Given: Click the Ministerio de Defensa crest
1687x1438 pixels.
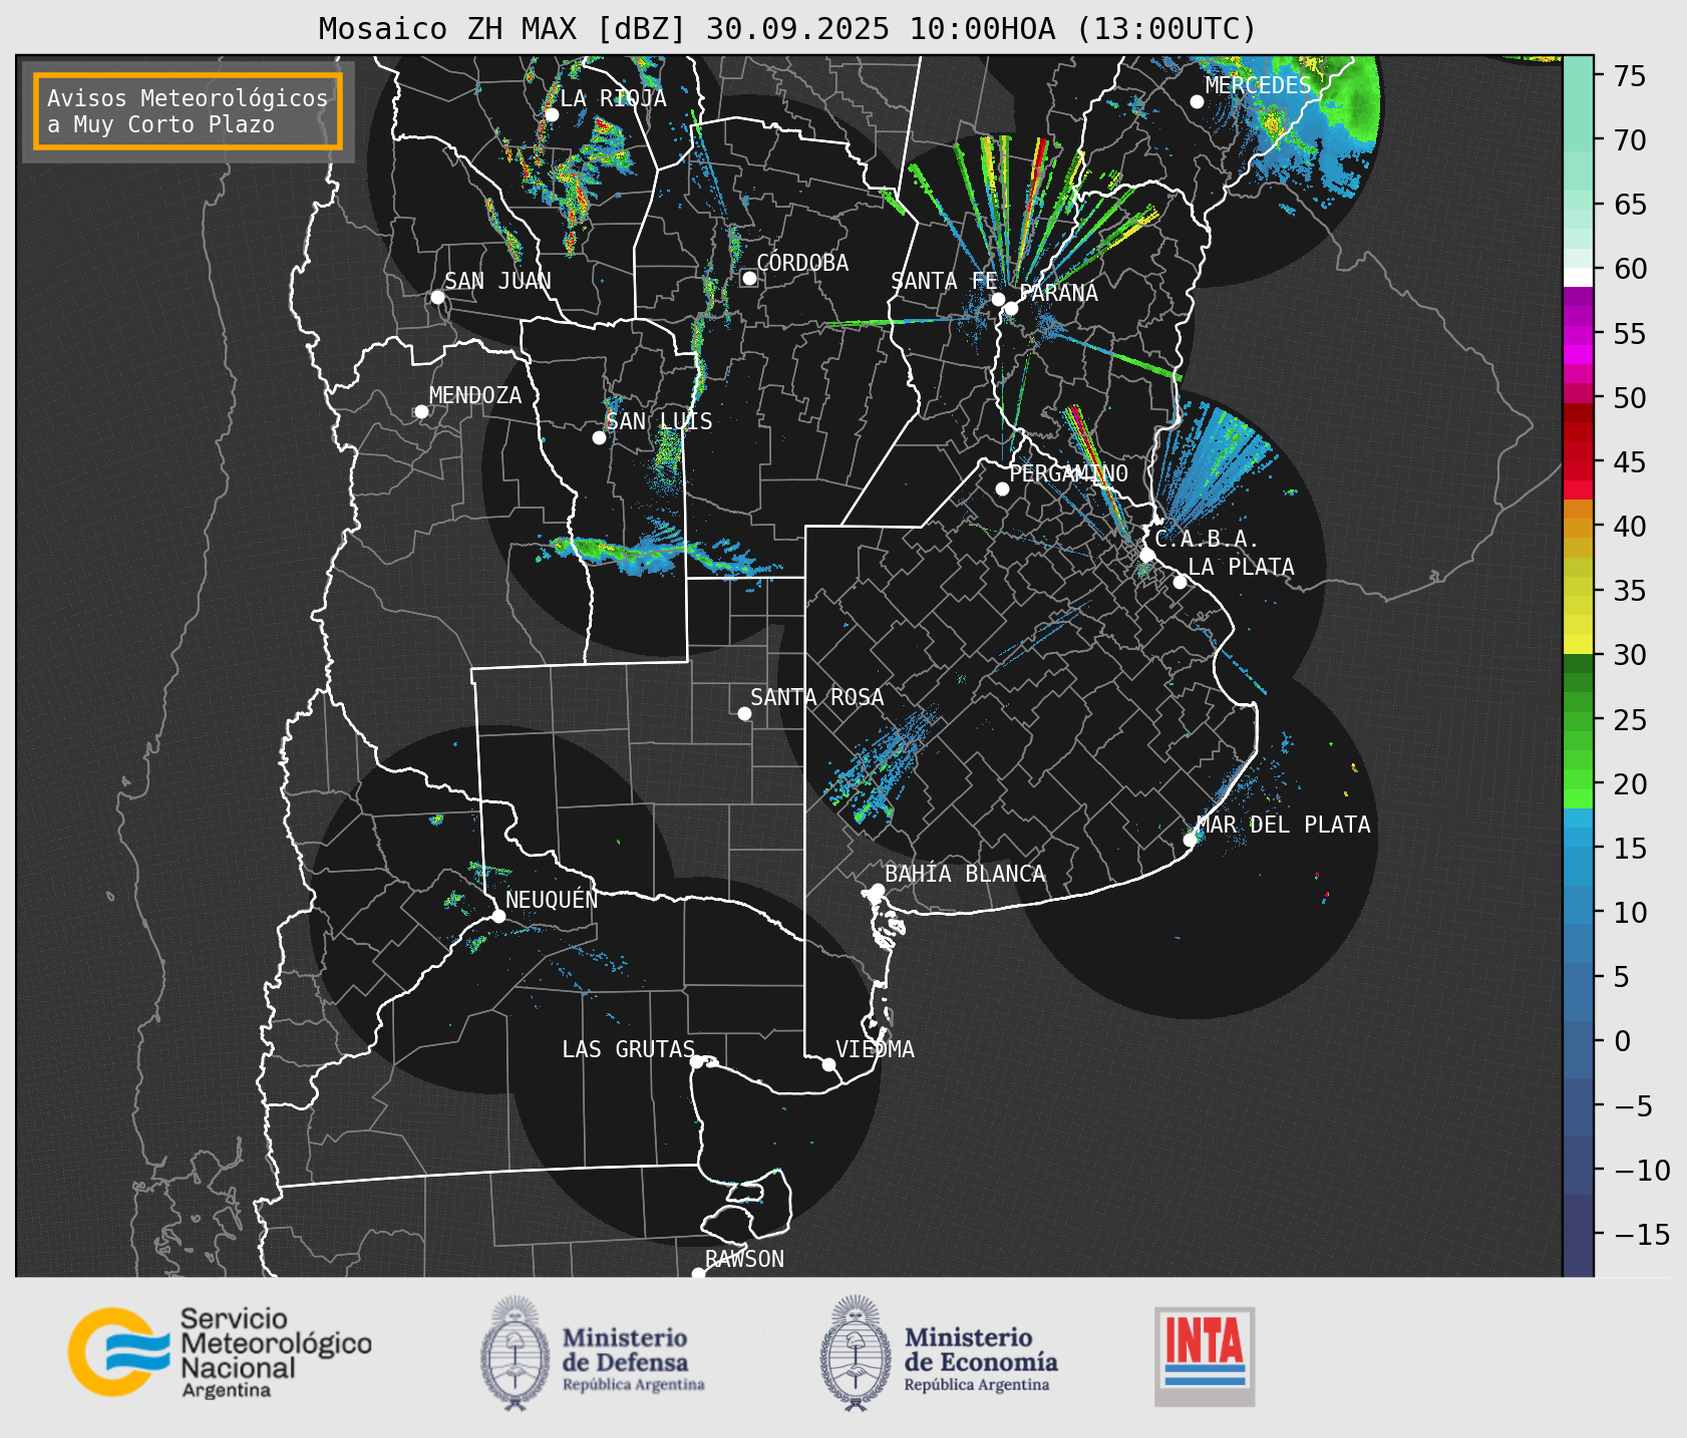Looking at the screenshot, I should [x=515, y=1353].
